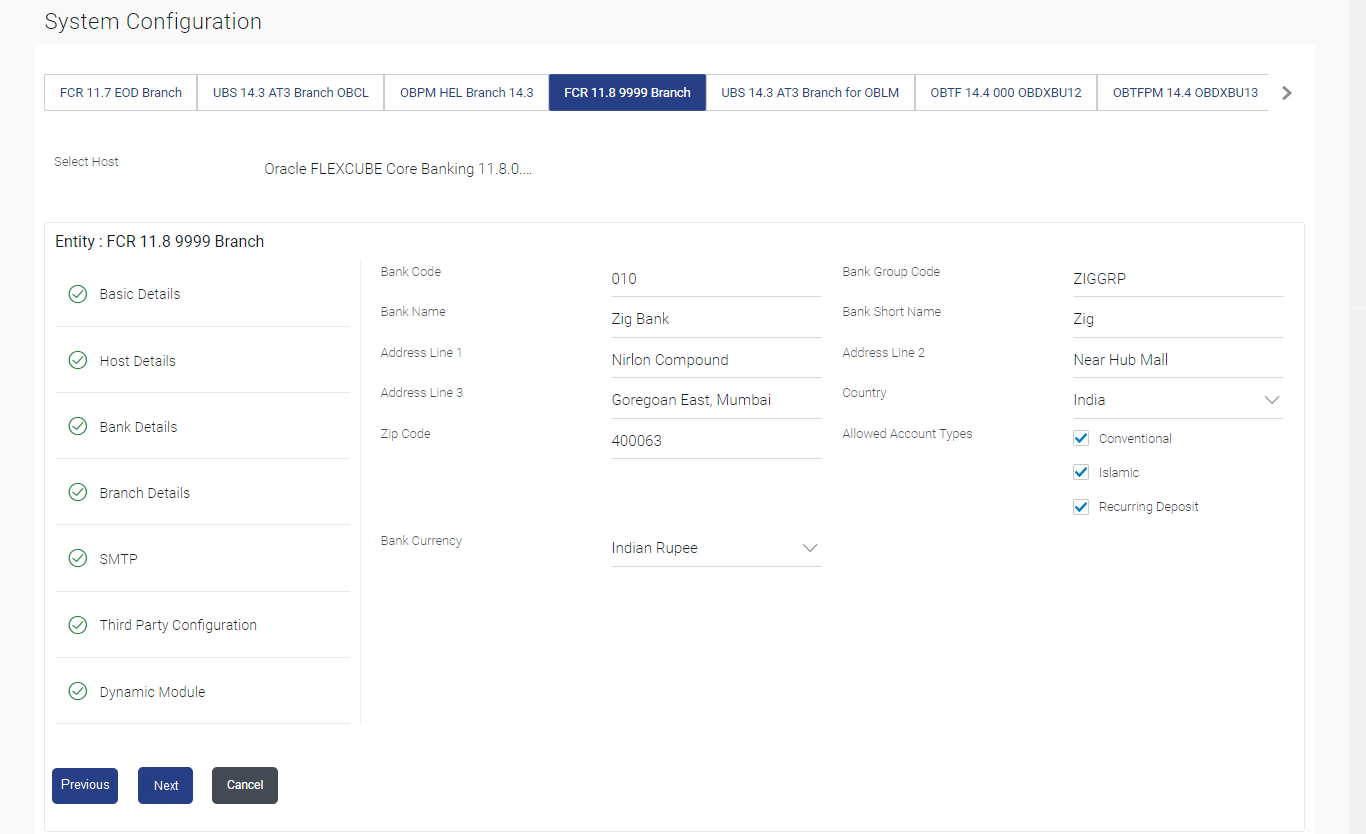Click the Dynamic Module checkmark icon

pos(77,691)
